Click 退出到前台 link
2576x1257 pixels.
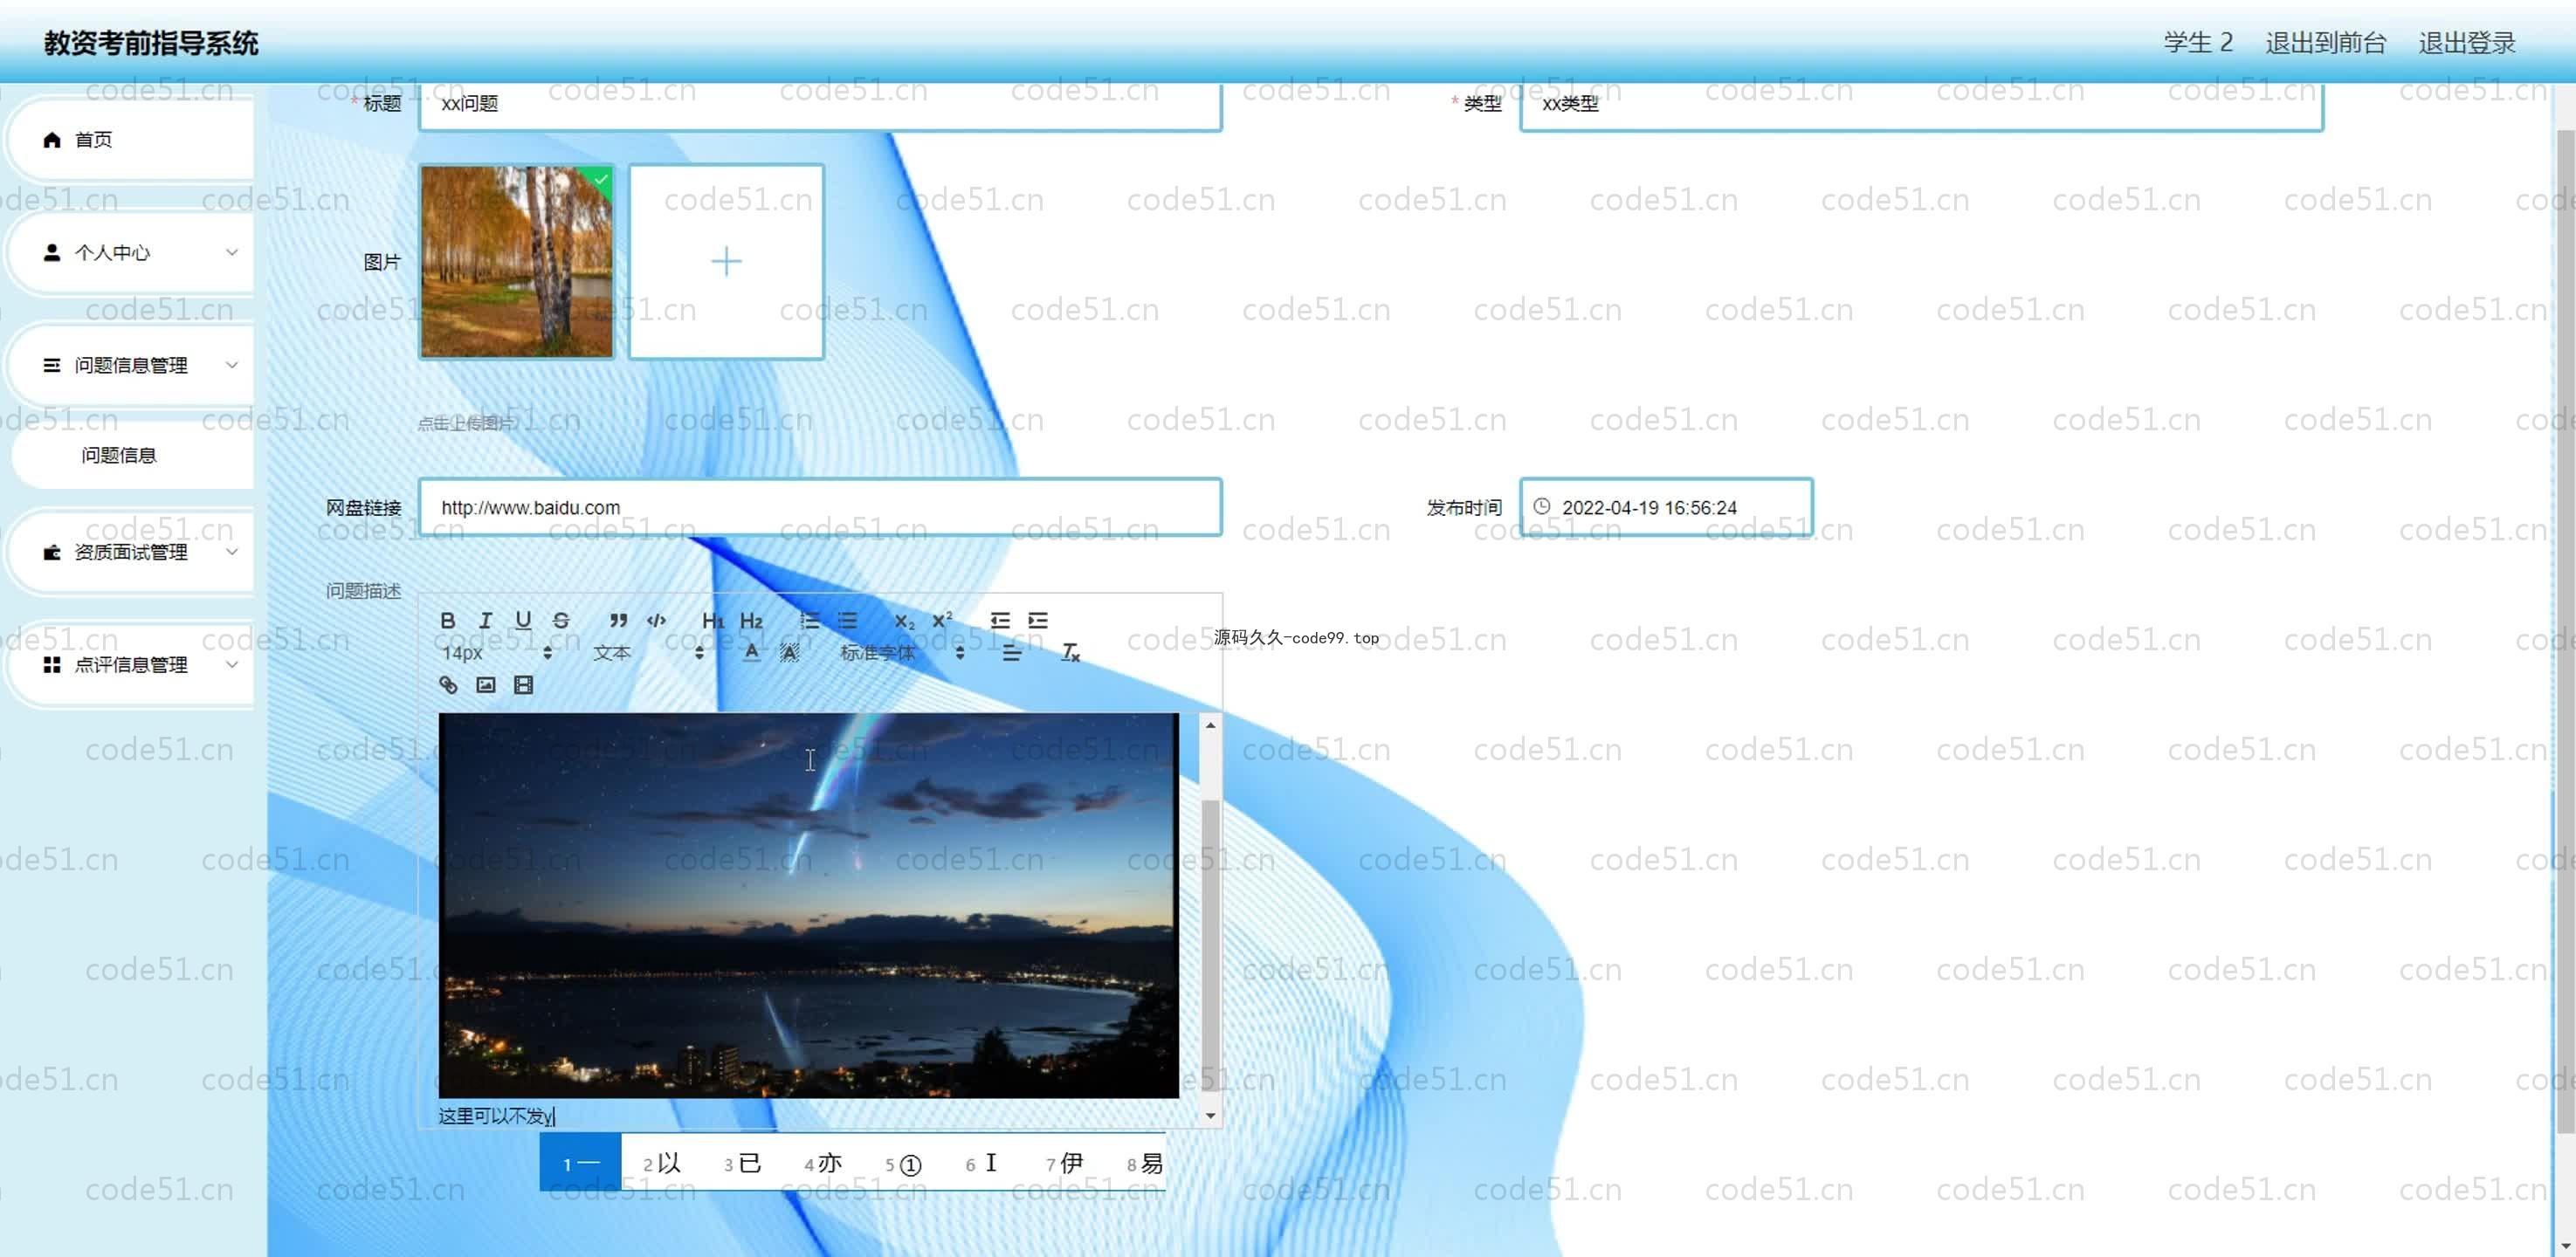[2325, 42]
